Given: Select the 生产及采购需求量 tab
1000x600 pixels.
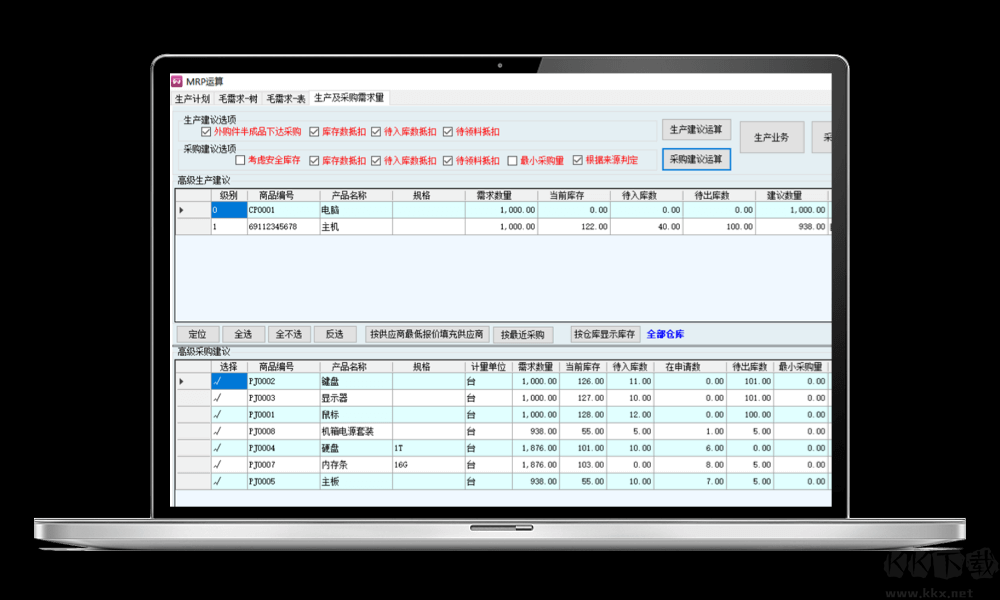Looking at the screenshot, I should coord(349,98).
